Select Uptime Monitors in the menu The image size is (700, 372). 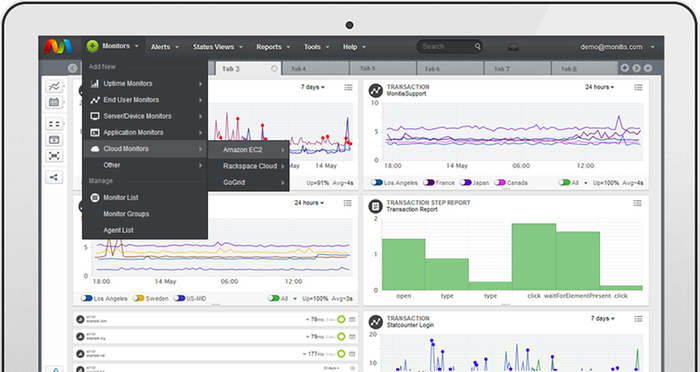(x=145, y=84)
